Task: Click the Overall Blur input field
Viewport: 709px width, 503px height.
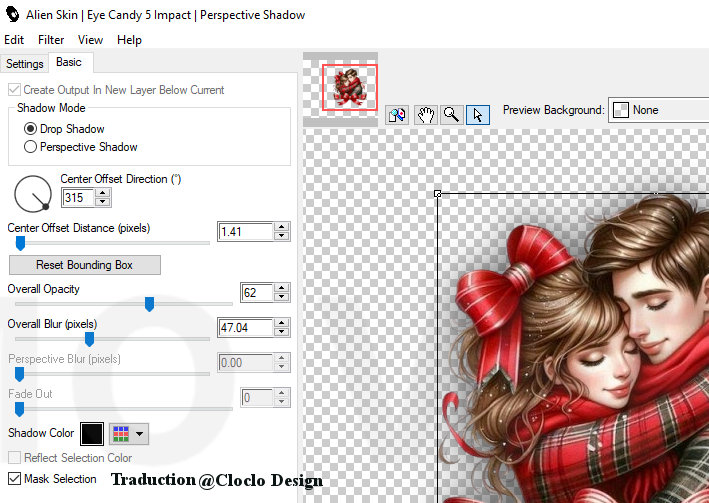Action: [246, 327]
